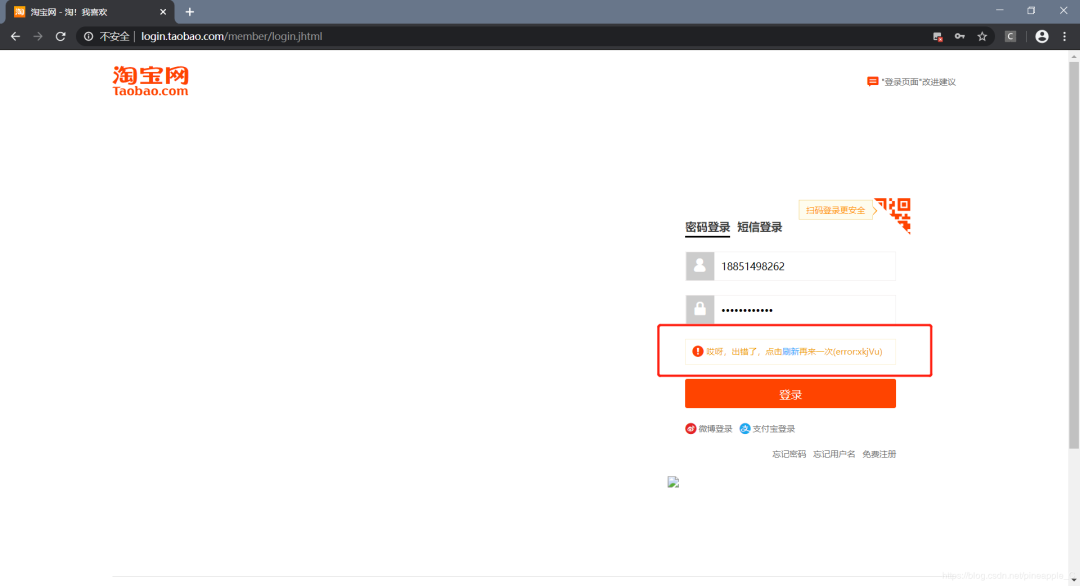Open the 免费注册 registration link
1080x586 pixels.
[x=880, y=453]
